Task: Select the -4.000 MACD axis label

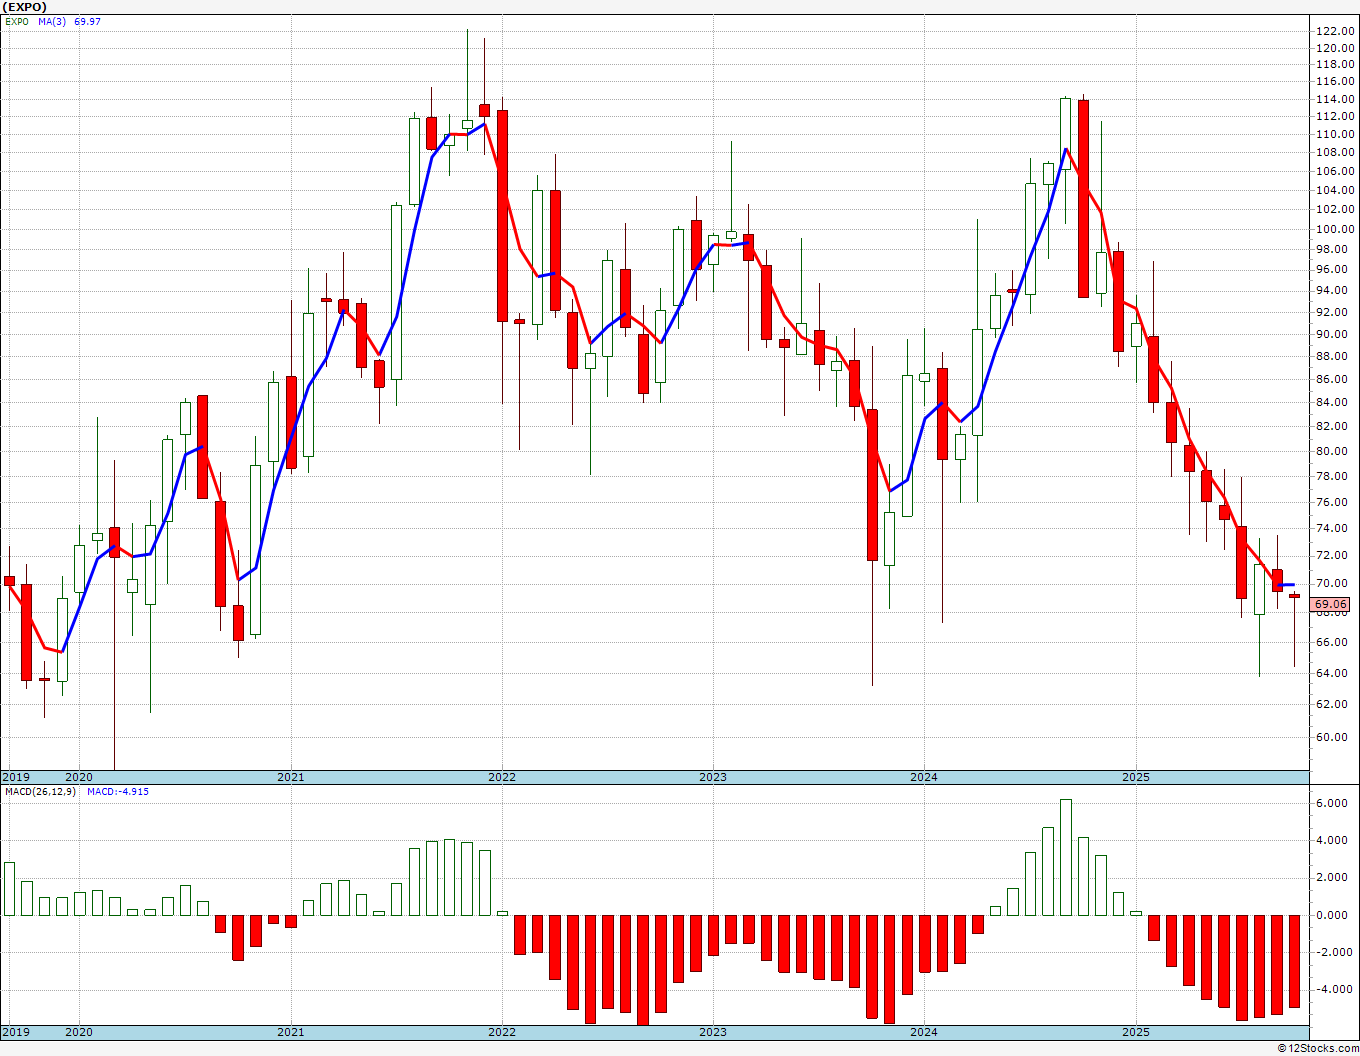Action: 1333,989
